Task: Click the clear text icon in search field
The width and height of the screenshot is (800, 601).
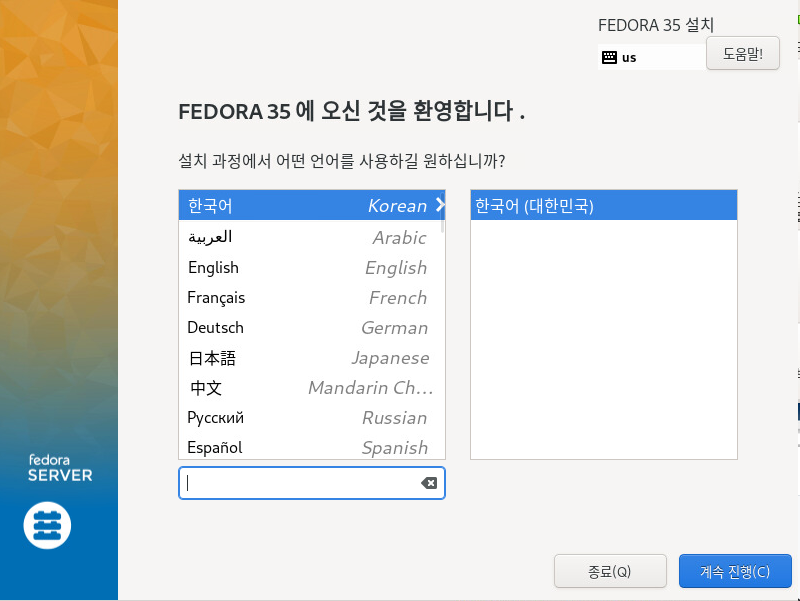Action: click(x=429, y=483)
